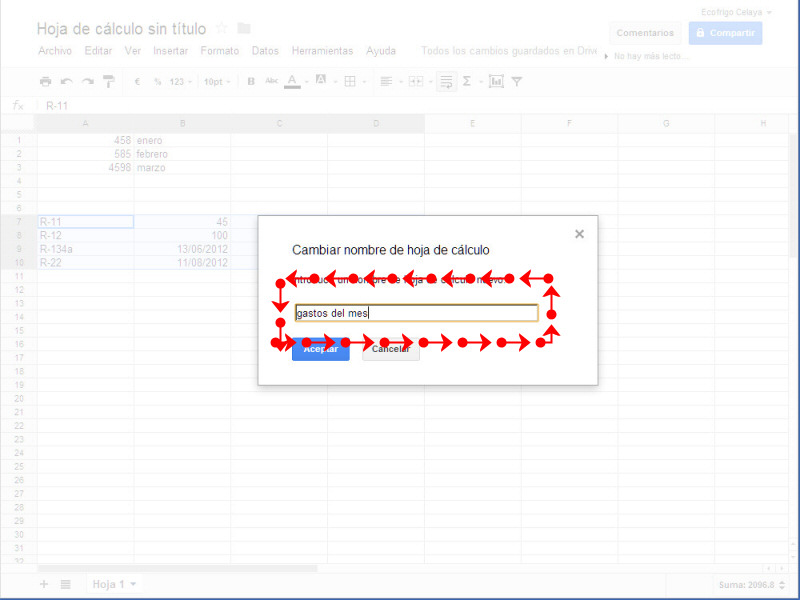Screen dimensions: 800x600
Task: Click the Comentarios button
Action: [x=645, y=33]
